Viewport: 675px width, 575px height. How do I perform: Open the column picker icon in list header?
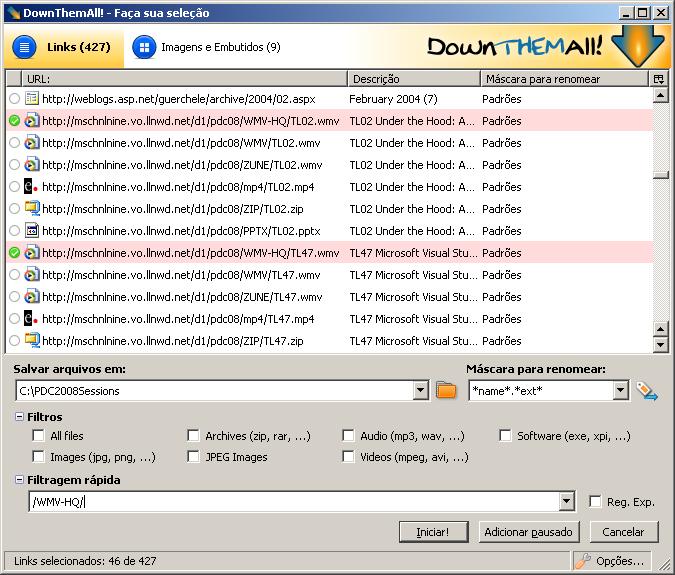pyautogui.click(x=659, y=79)
